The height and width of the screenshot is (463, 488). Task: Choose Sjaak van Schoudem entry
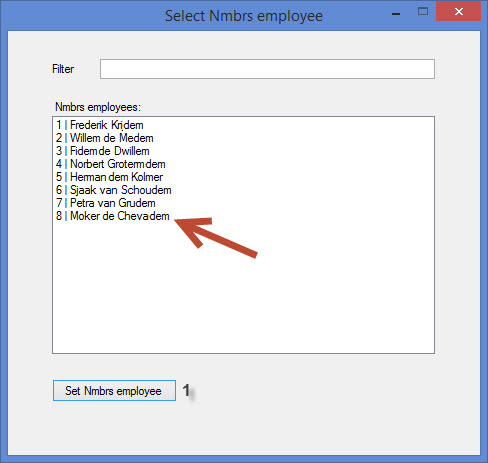(x=114, y=190)
